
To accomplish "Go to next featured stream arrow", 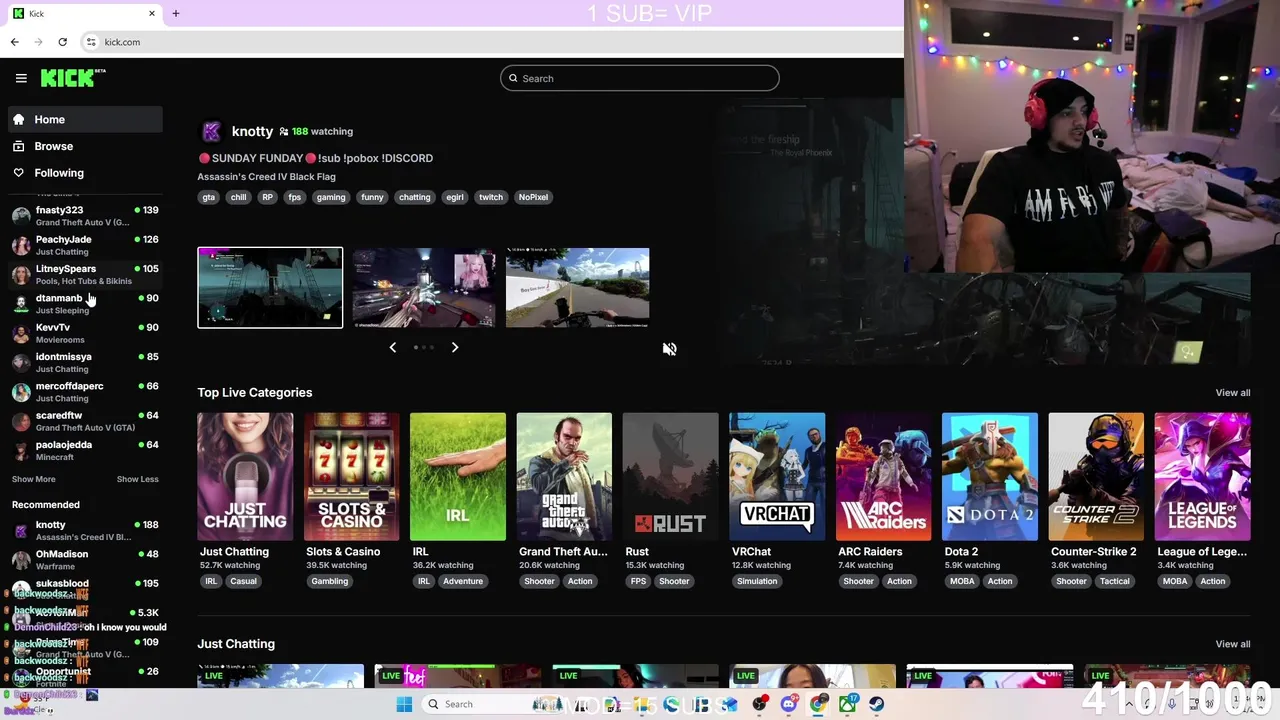I will point(454,347).
